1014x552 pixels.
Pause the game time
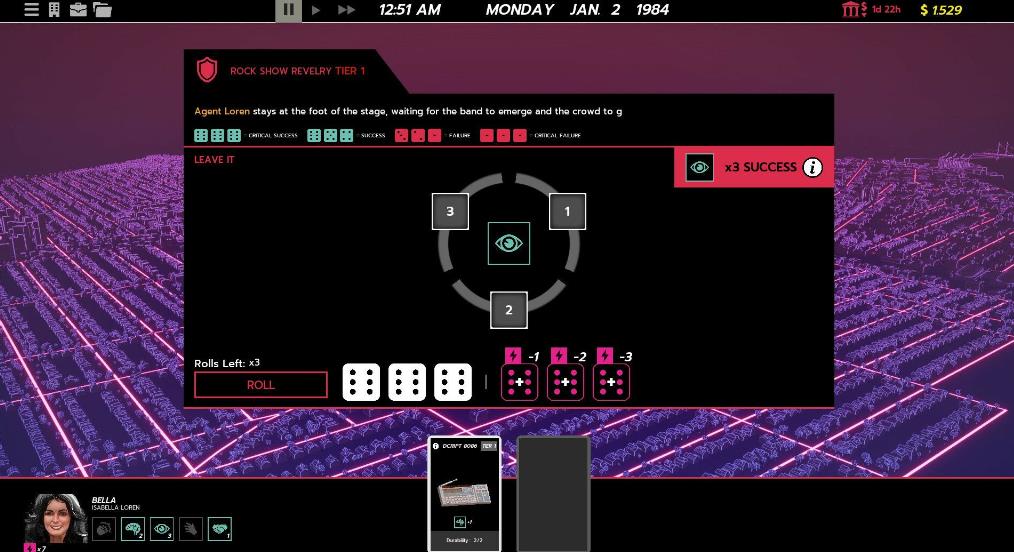288,10
